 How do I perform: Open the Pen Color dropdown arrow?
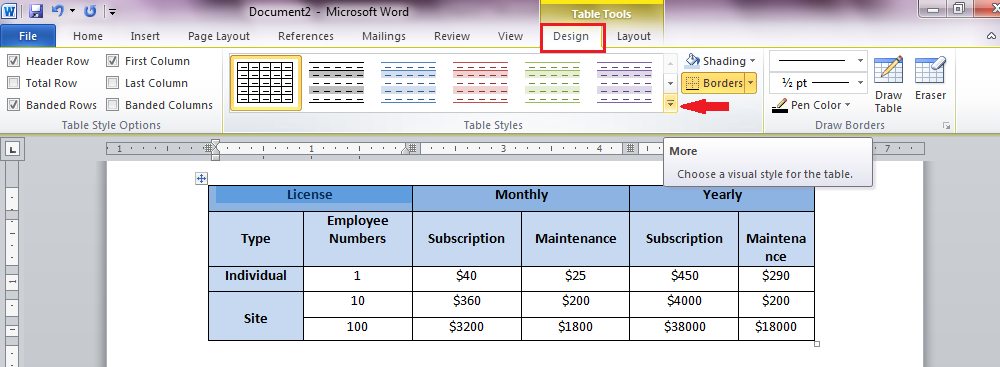(x=847, y=105)
